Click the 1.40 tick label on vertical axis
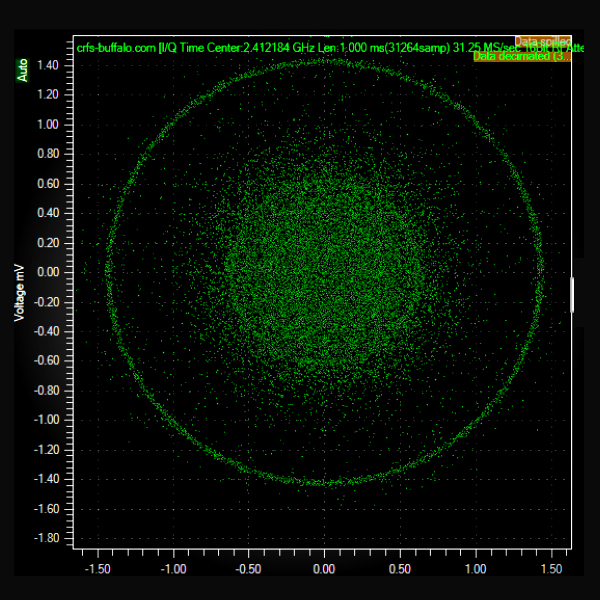 tap(48, 65)
